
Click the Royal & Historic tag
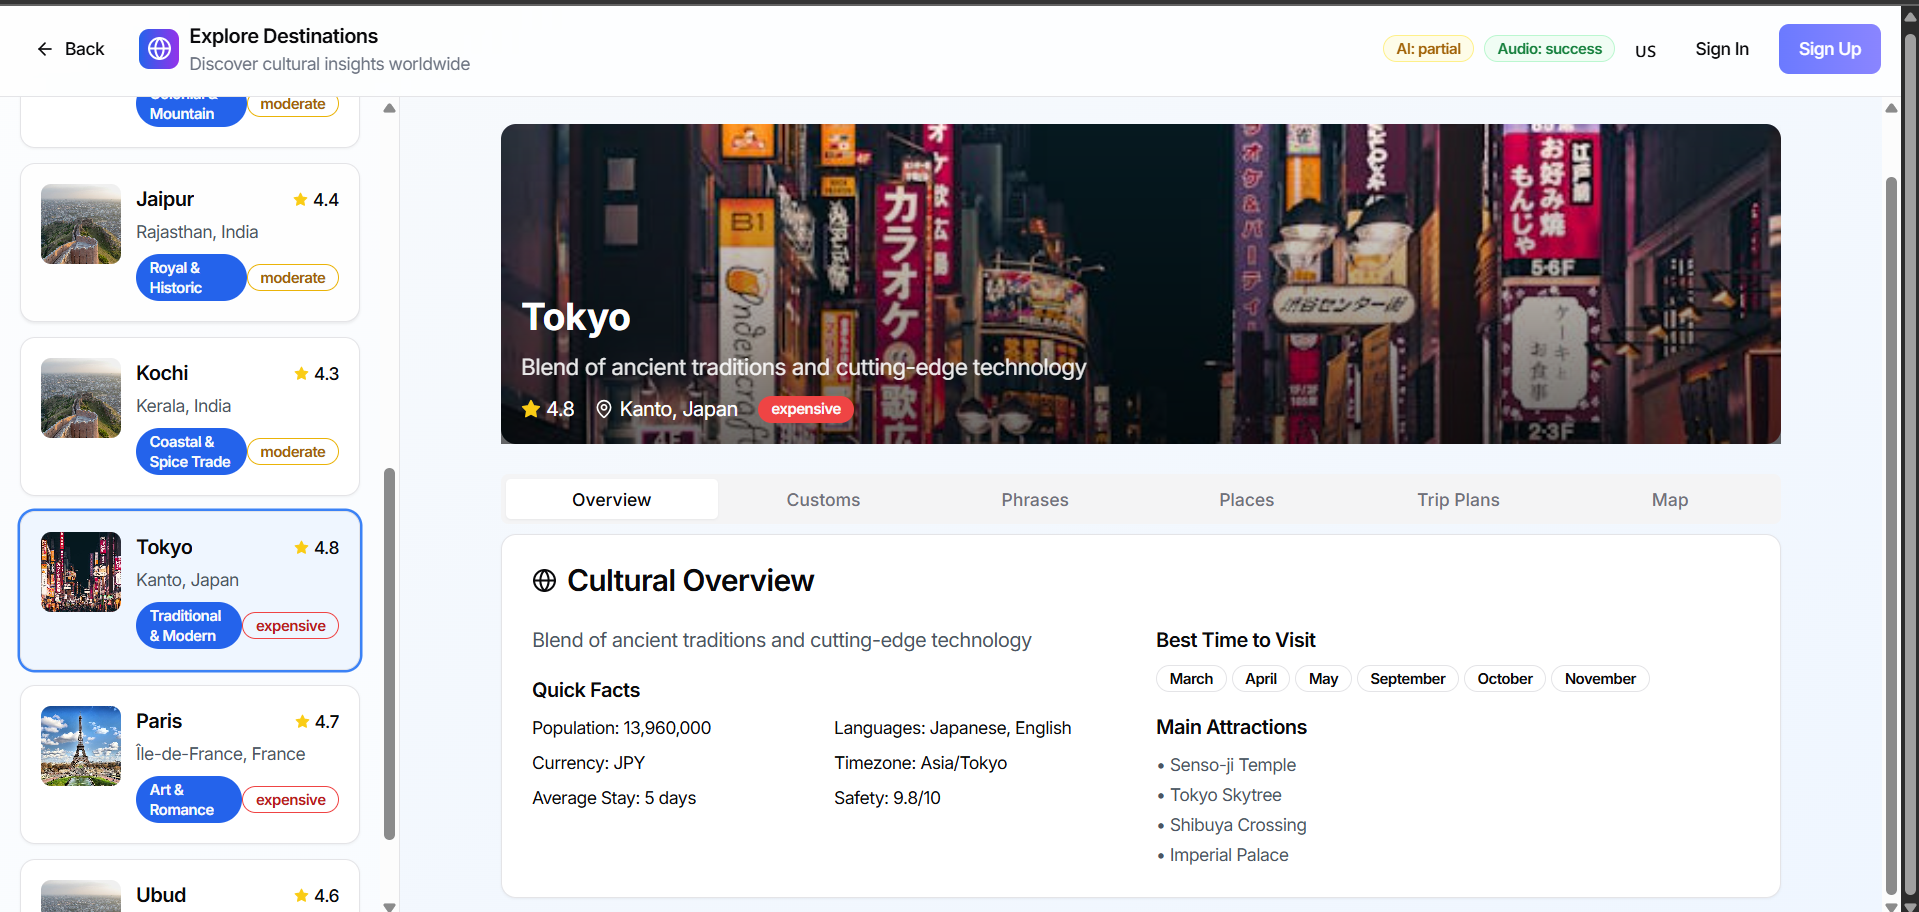click(x=191, y=278)
